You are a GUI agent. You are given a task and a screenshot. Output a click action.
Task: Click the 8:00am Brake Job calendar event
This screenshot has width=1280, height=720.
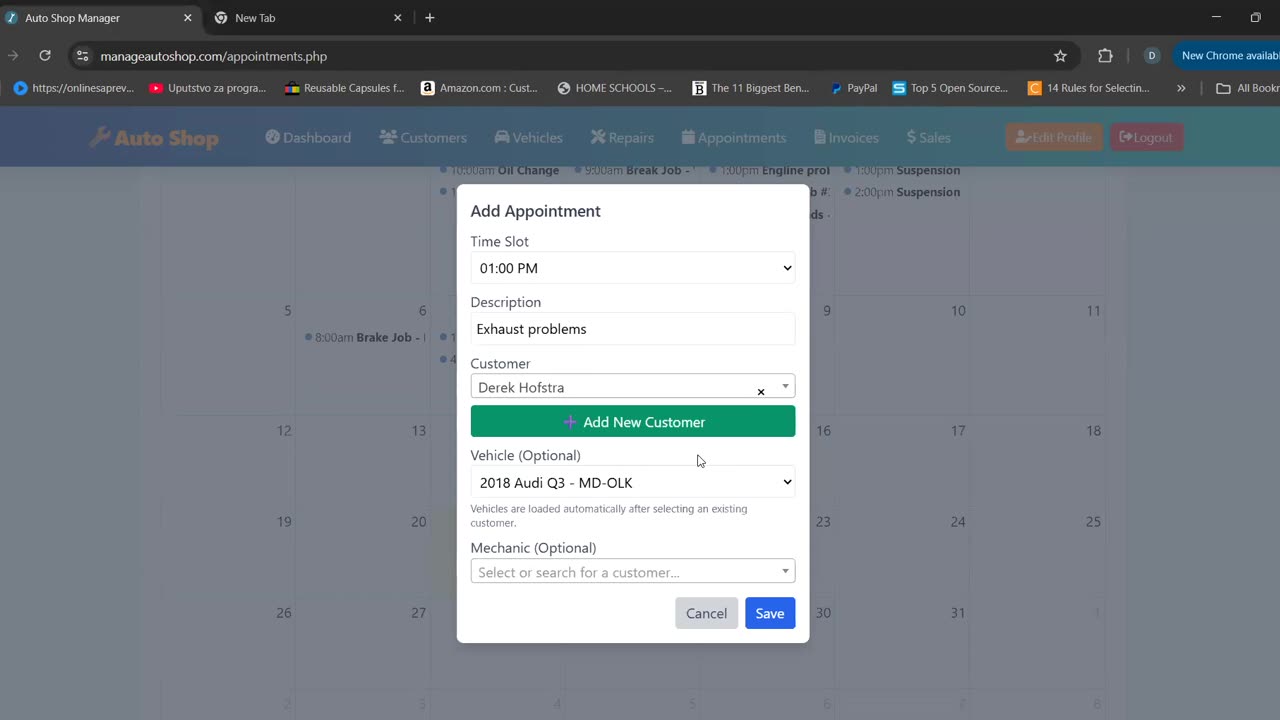[x=365, y=337]
